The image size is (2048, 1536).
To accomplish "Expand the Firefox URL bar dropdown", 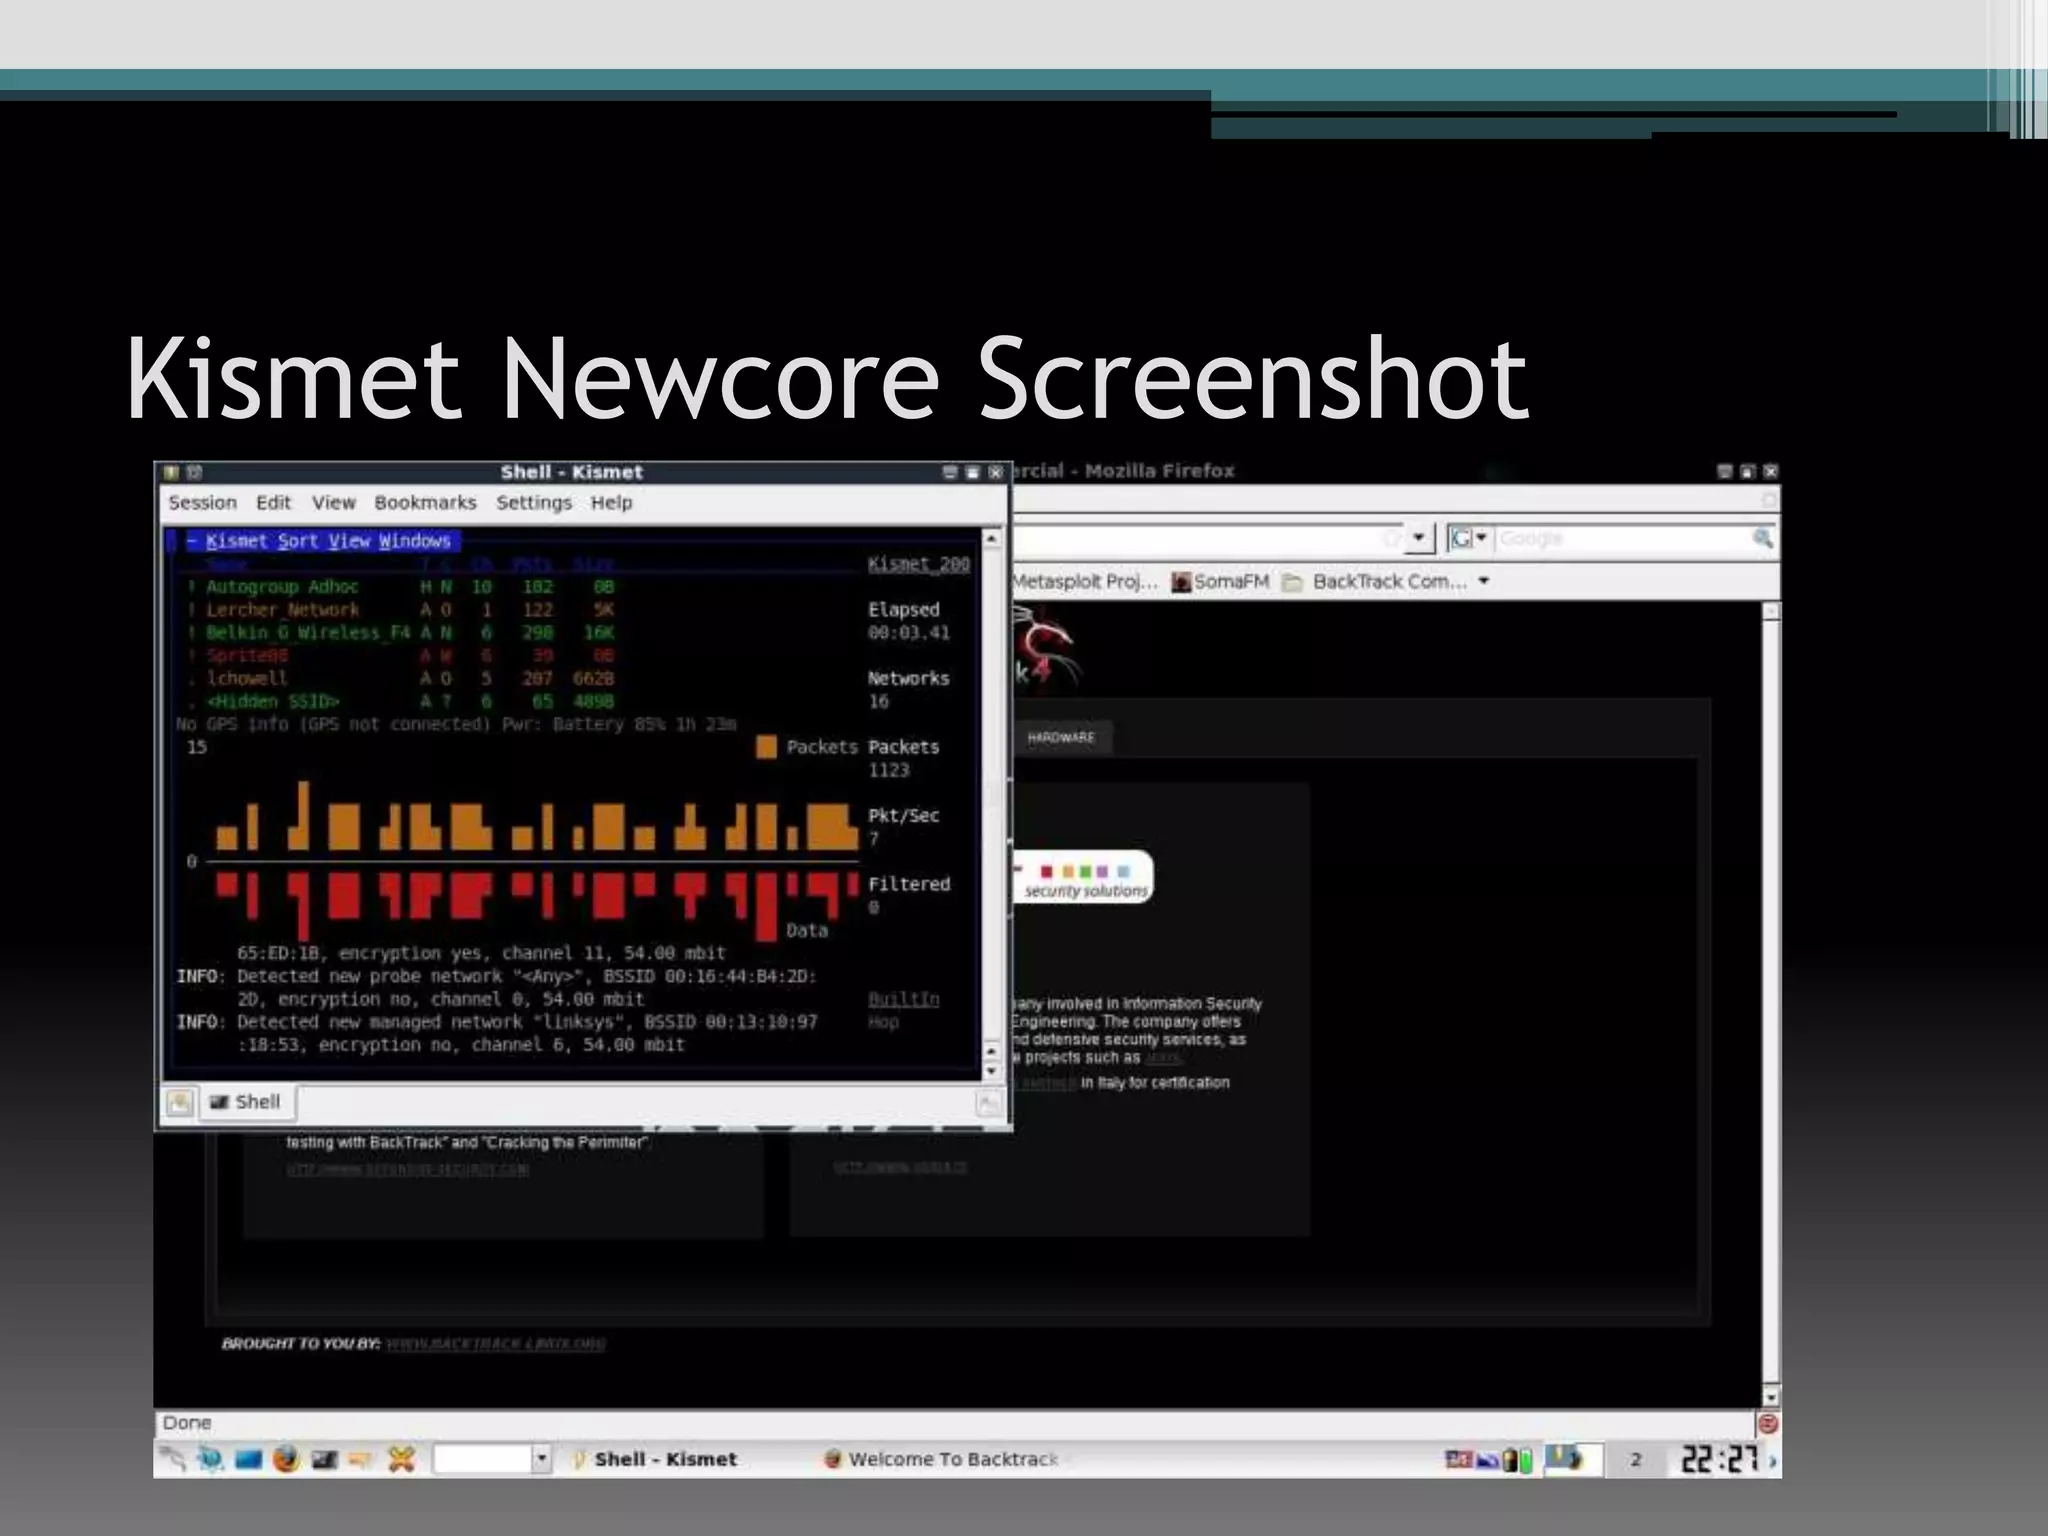I will click(1418, 539).
